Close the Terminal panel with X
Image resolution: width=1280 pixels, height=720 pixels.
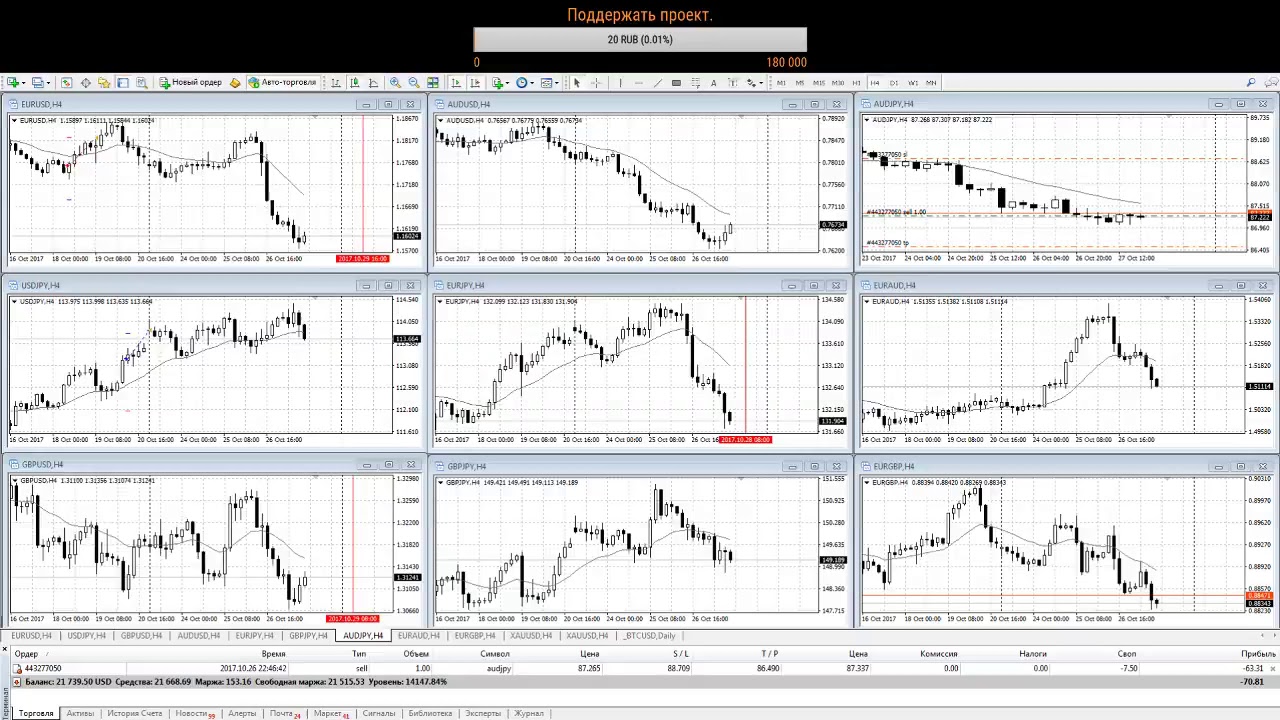(5, 648)
